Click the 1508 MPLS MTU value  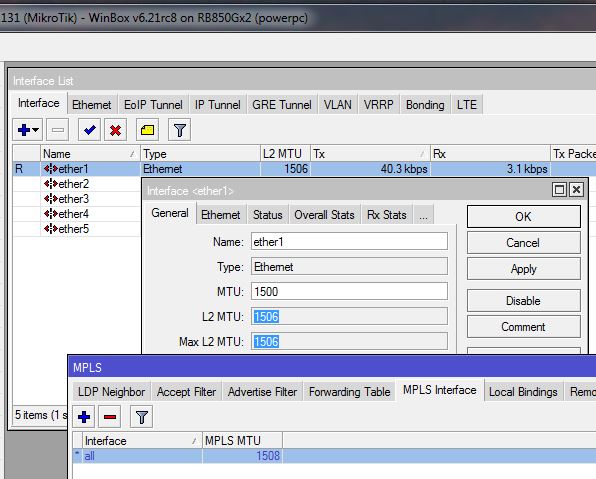pos(268,455)
